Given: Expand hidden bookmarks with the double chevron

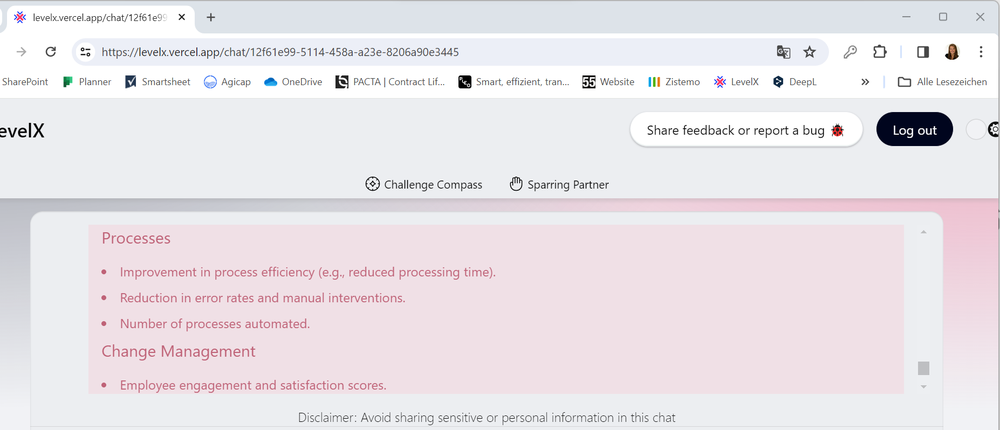Looking at the screenshot, I should pos(865,82).
